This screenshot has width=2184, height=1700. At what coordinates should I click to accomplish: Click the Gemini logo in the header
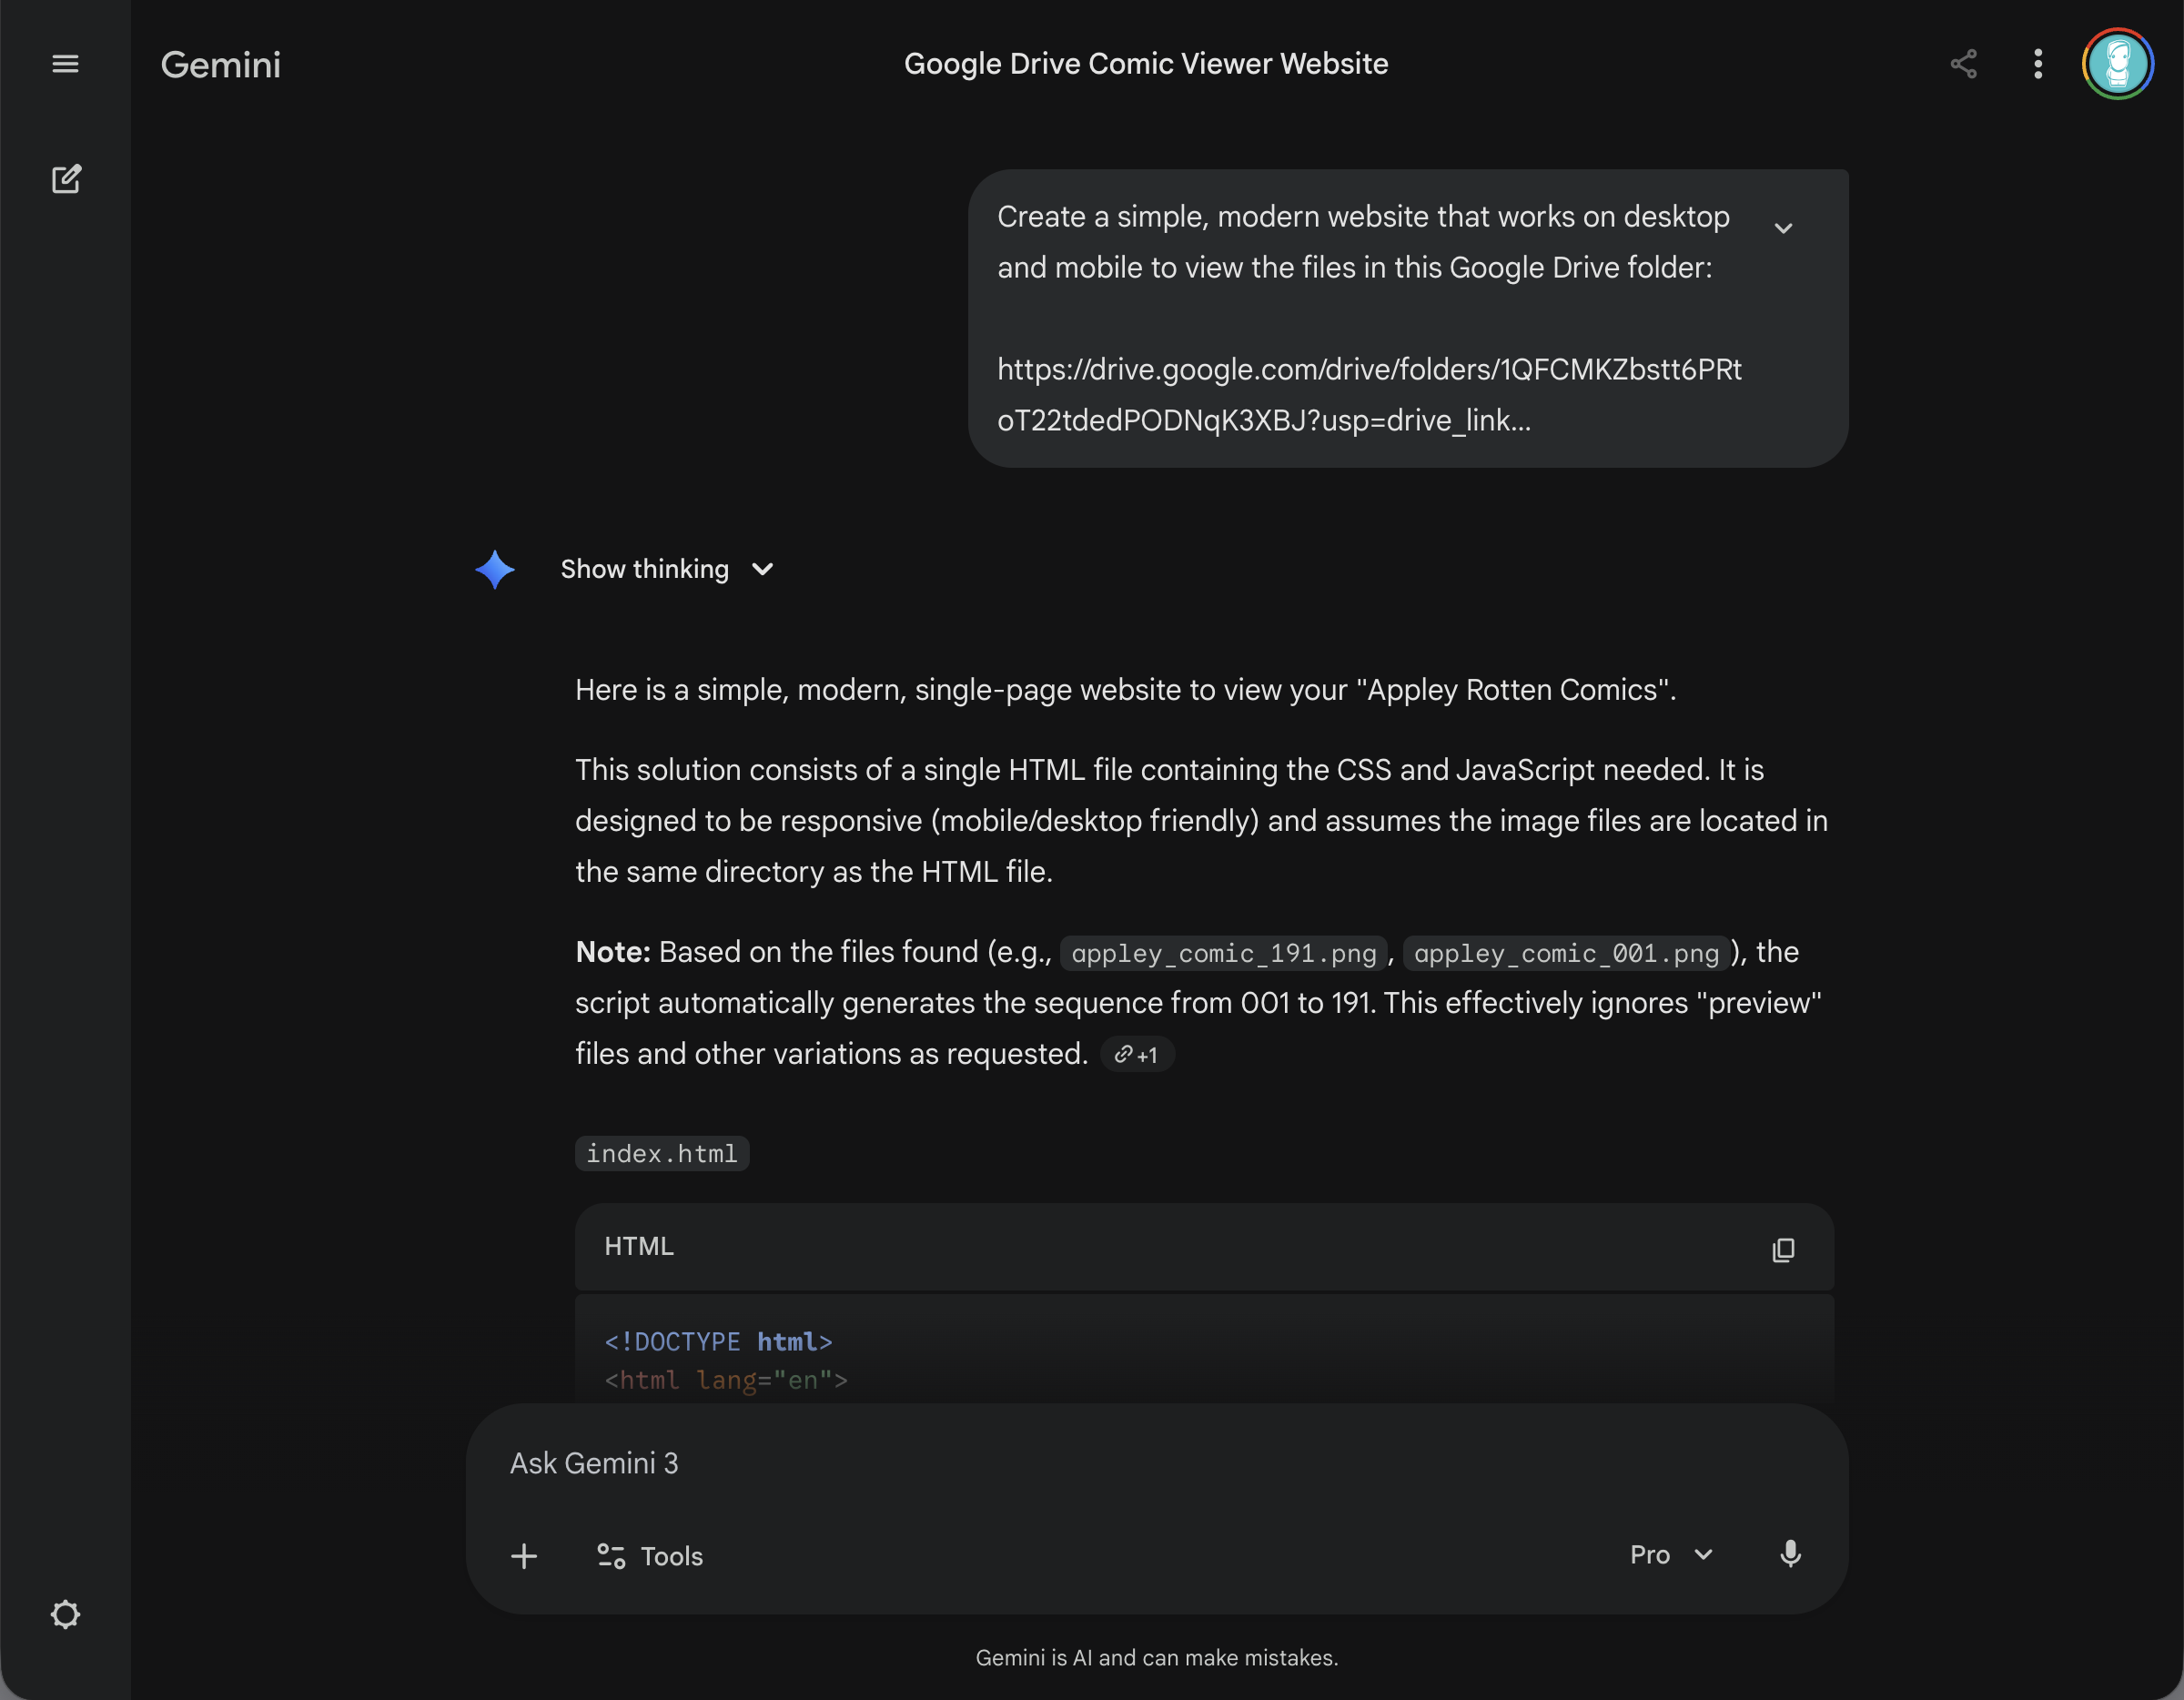[220, 64]
